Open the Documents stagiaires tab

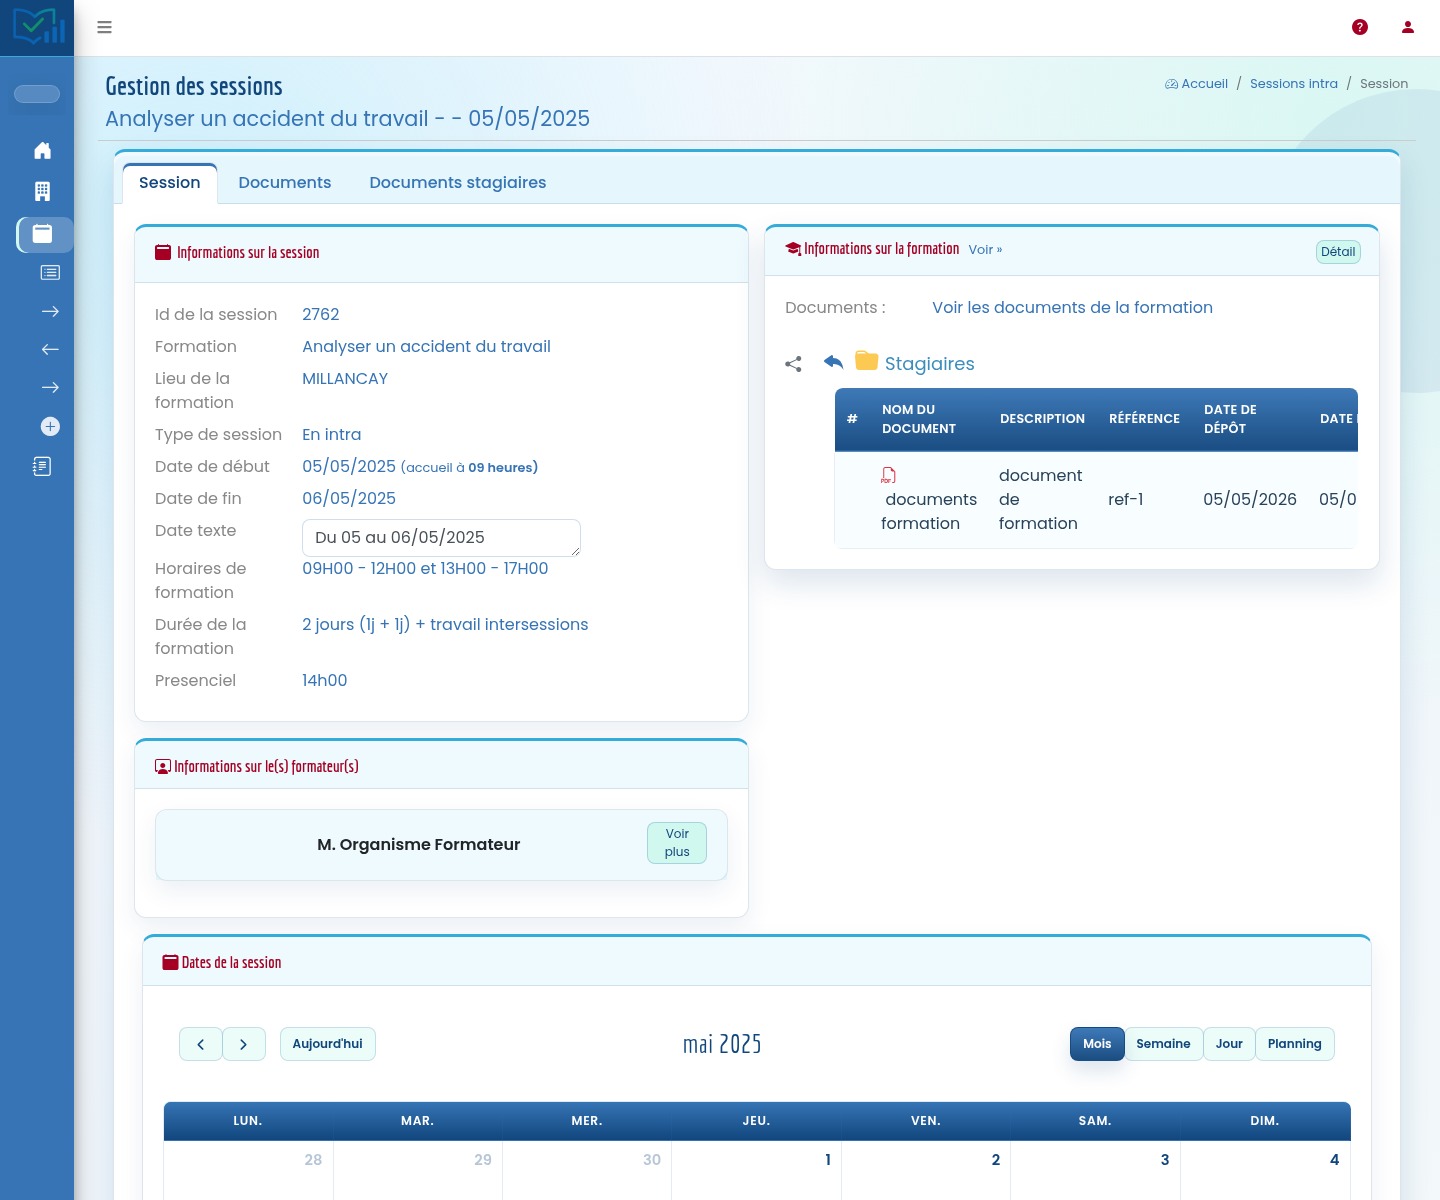pyautogui.click(x=458, y=183)
